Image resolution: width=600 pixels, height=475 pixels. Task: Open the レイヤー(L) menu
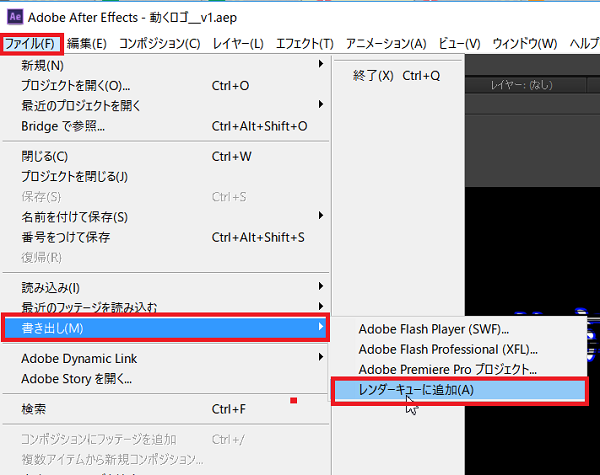[x=237, y=44]
